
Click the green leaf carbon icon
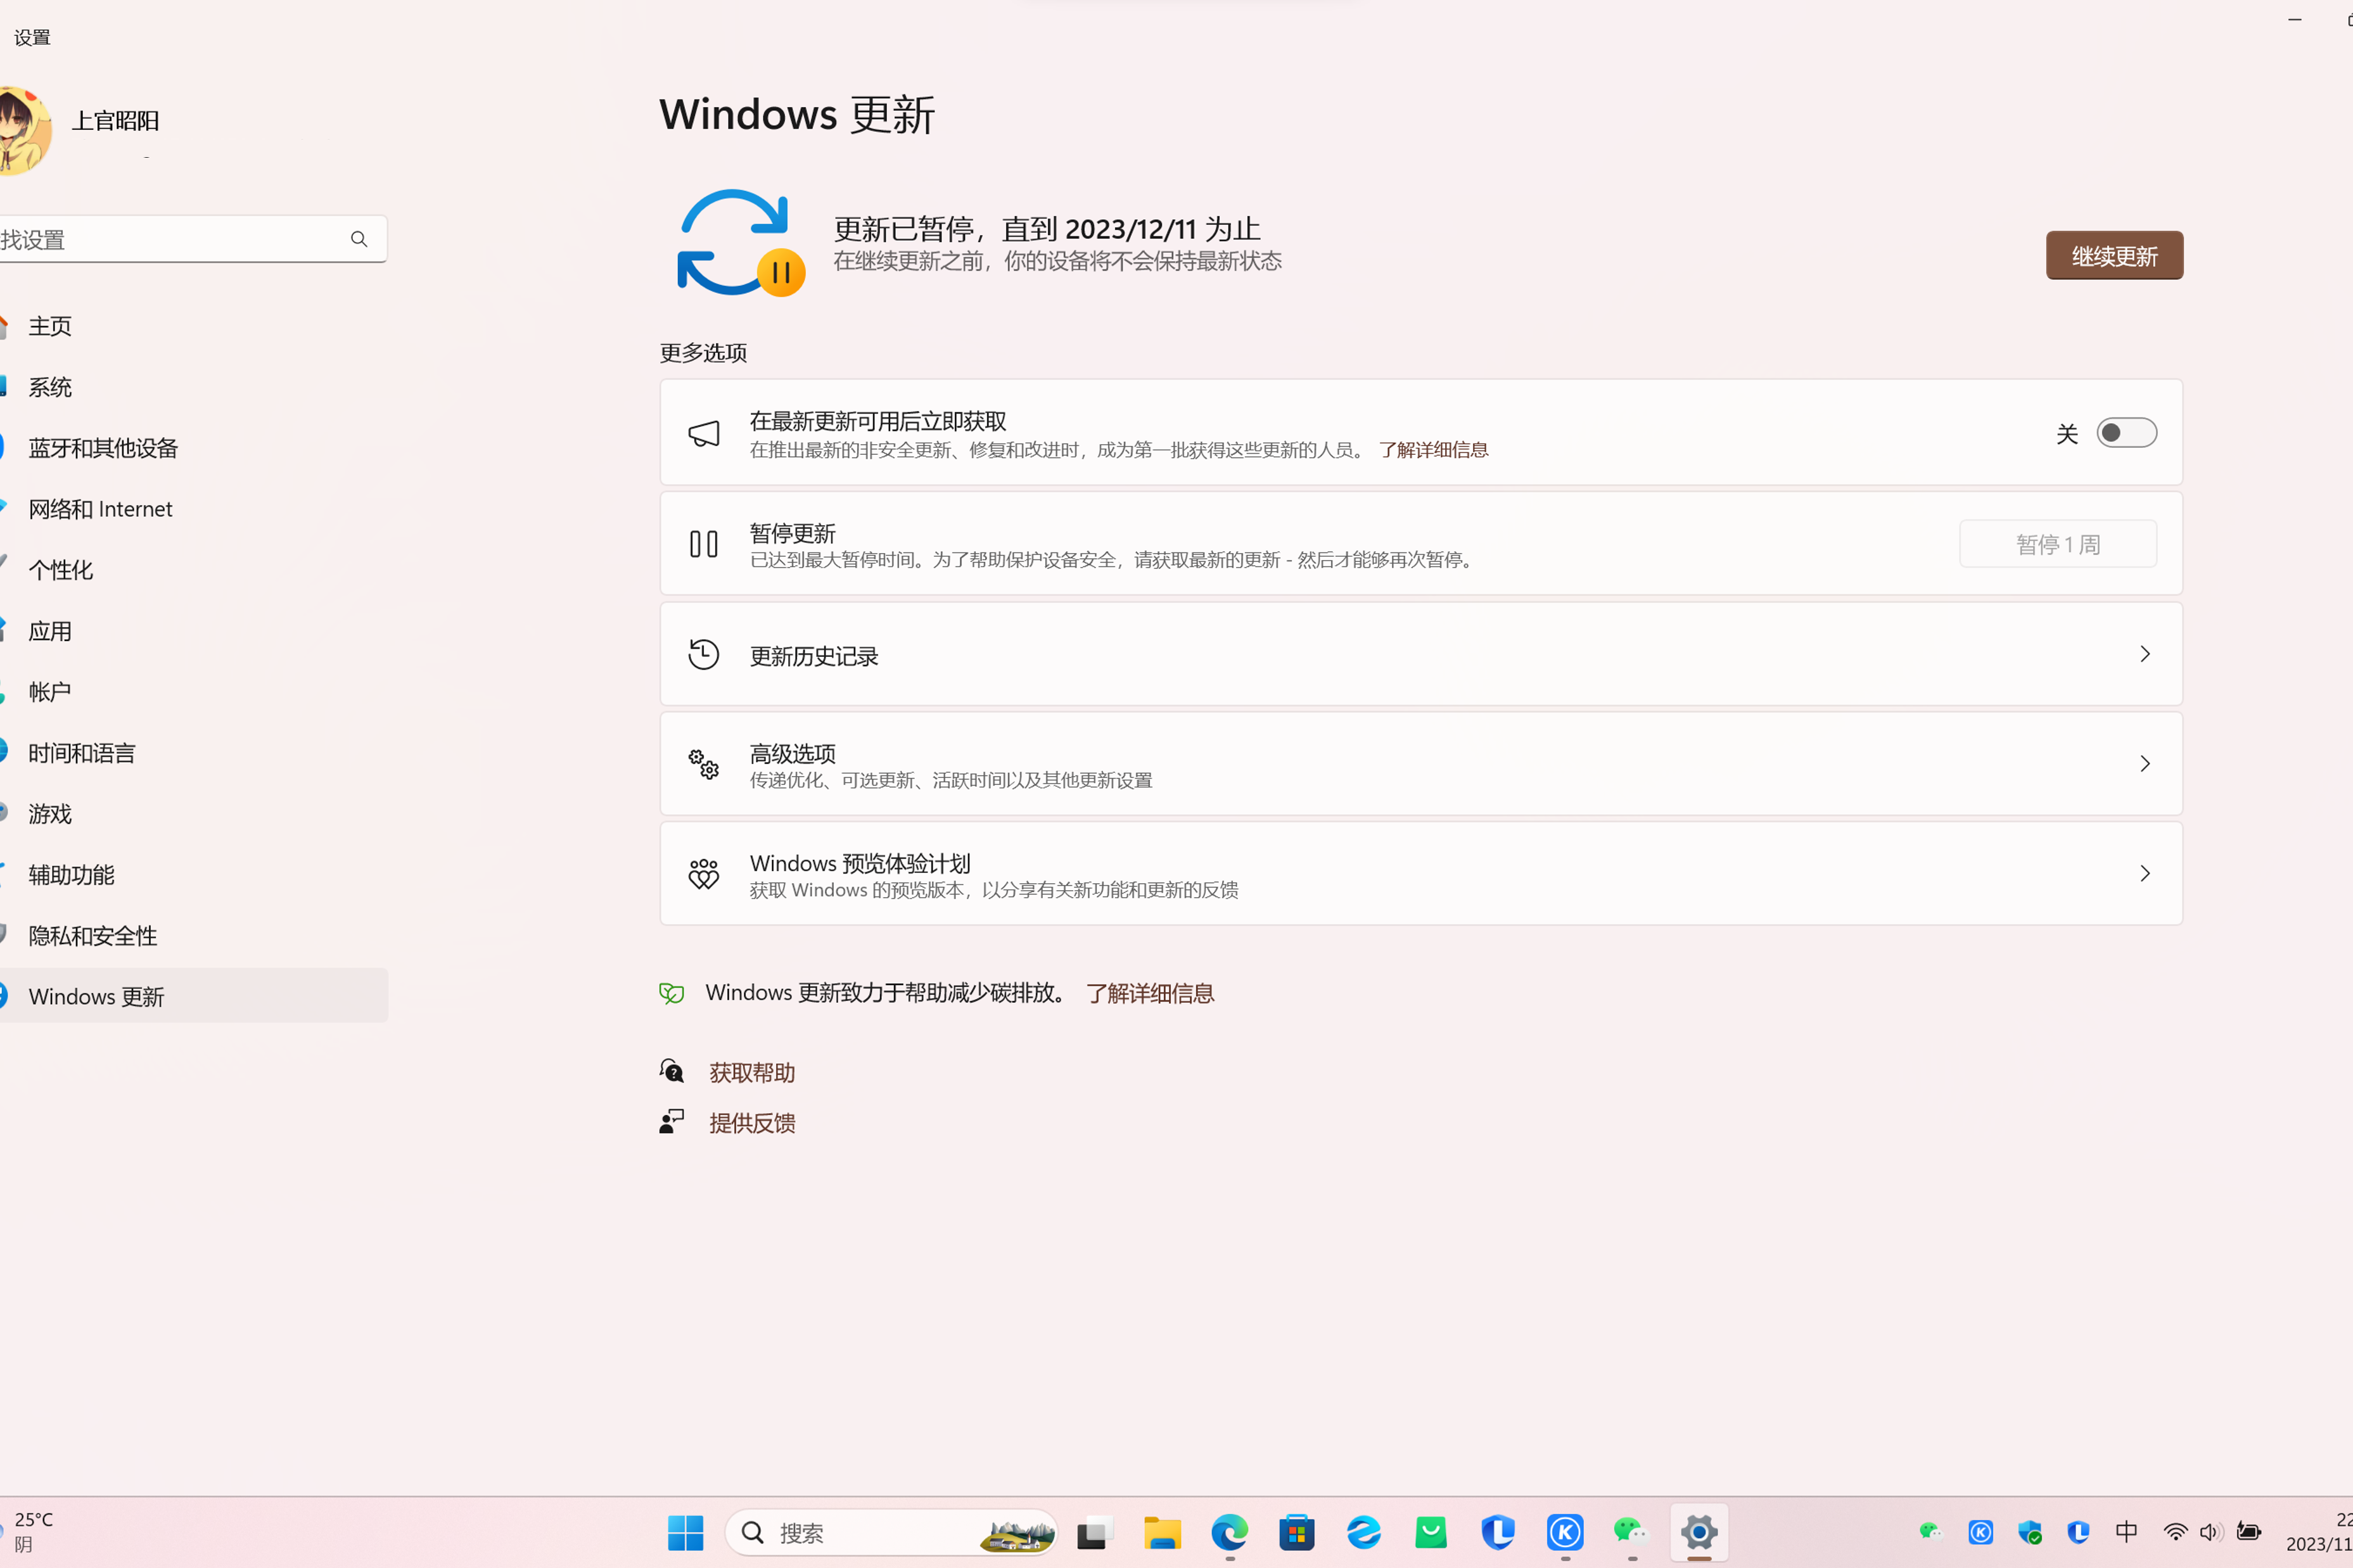[671, 992]
